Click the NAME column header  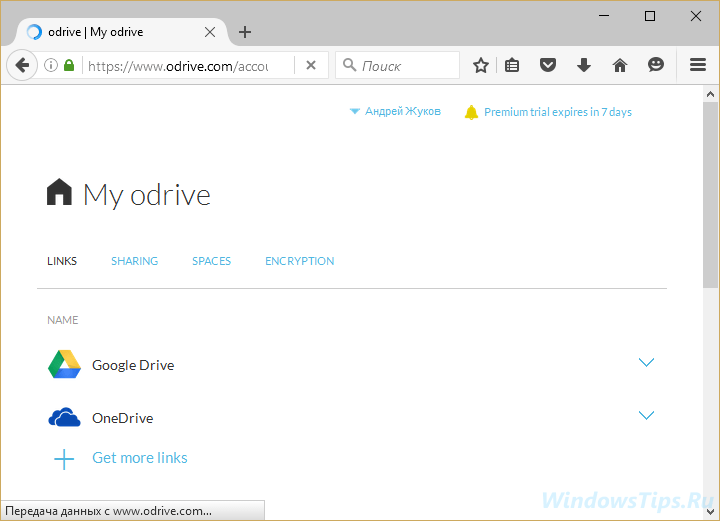pos(62,320)
